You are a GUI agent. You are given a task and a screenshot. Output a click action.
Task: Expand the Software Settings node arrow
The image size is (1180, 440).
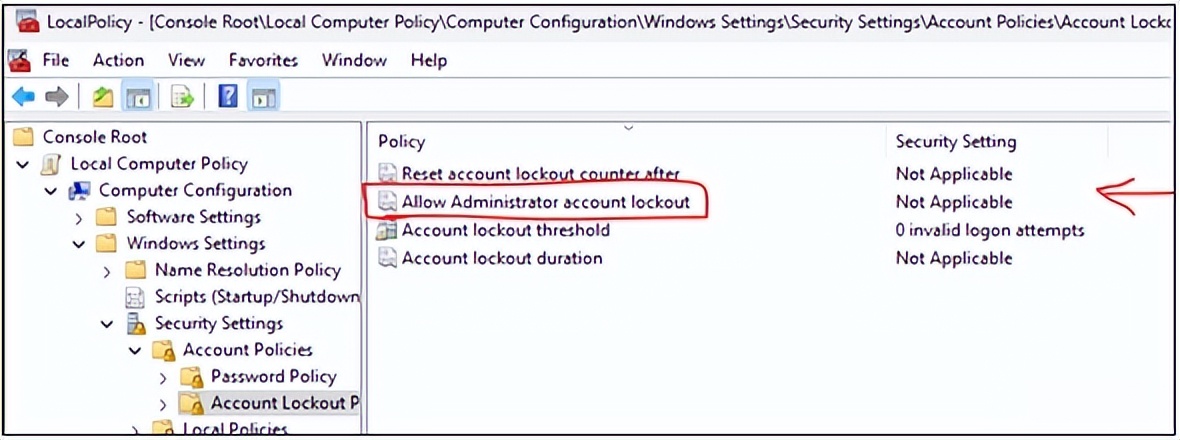(80, 217)
